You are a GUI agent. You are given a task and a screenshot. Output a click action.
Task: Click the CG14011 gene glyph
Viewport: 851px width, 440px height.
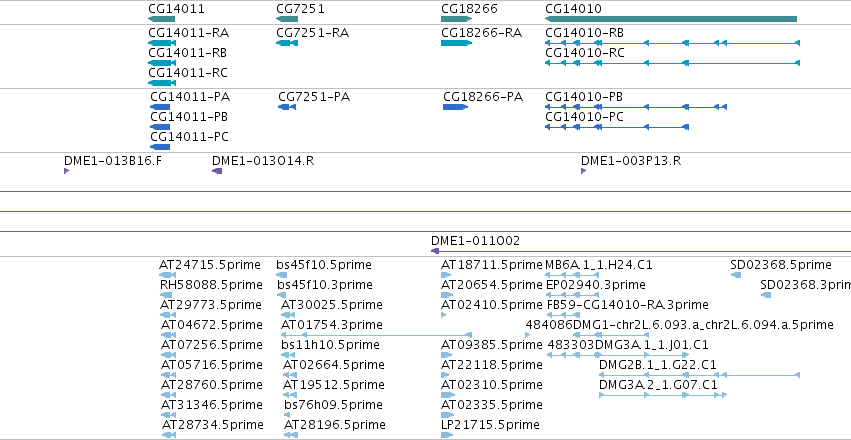[x=161, y=19]
